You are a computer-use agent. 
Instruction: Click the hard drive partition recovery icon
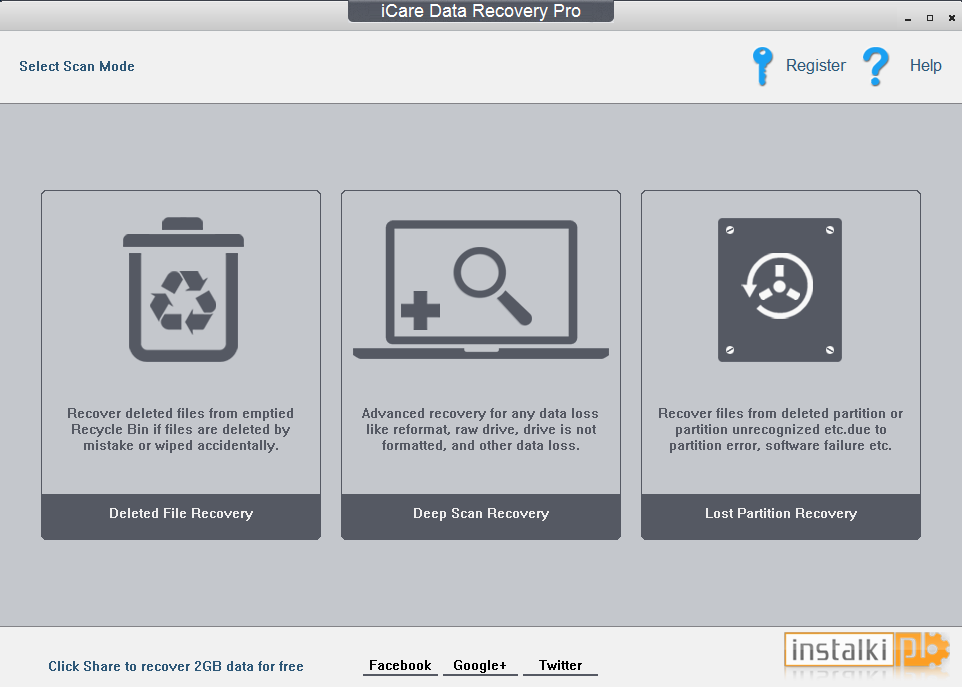pyautogui.click(x=780, y=290)
